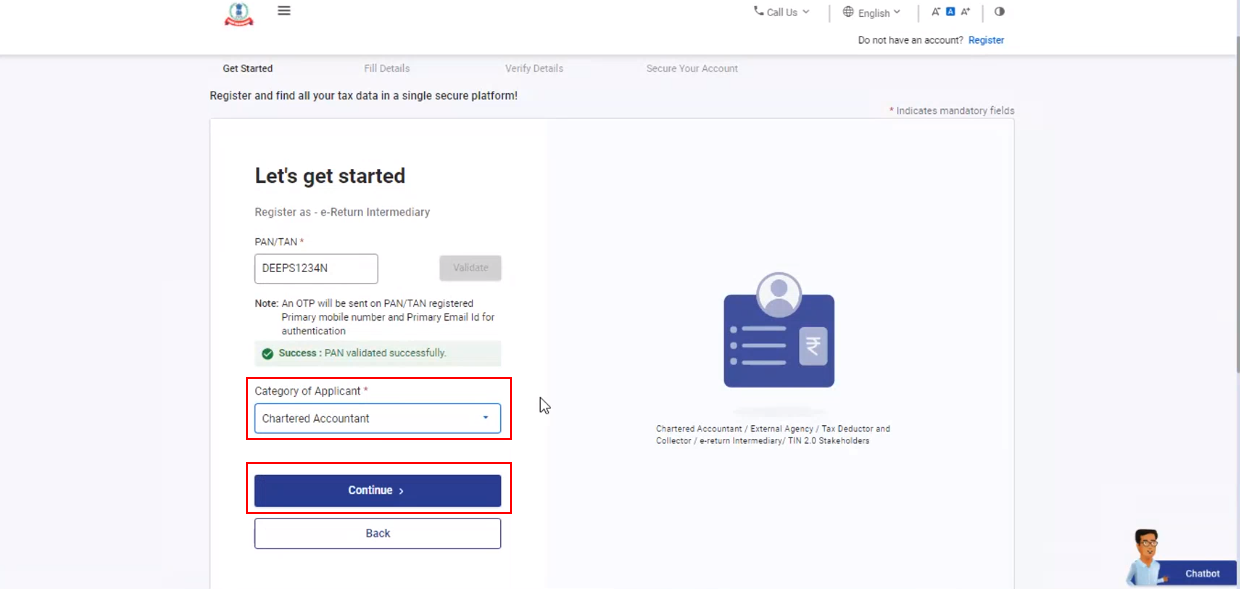
Task: Increase font size with the A+ icon
Action: click(965, 12)
